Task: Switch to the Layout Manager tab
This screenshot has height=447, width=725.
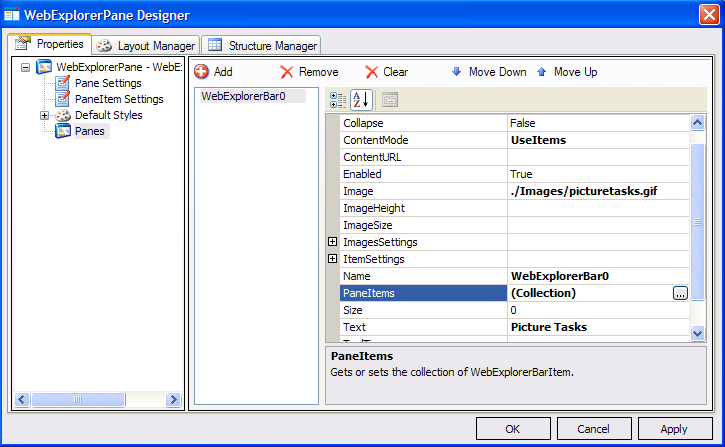Action: click(x=146, y=46)
